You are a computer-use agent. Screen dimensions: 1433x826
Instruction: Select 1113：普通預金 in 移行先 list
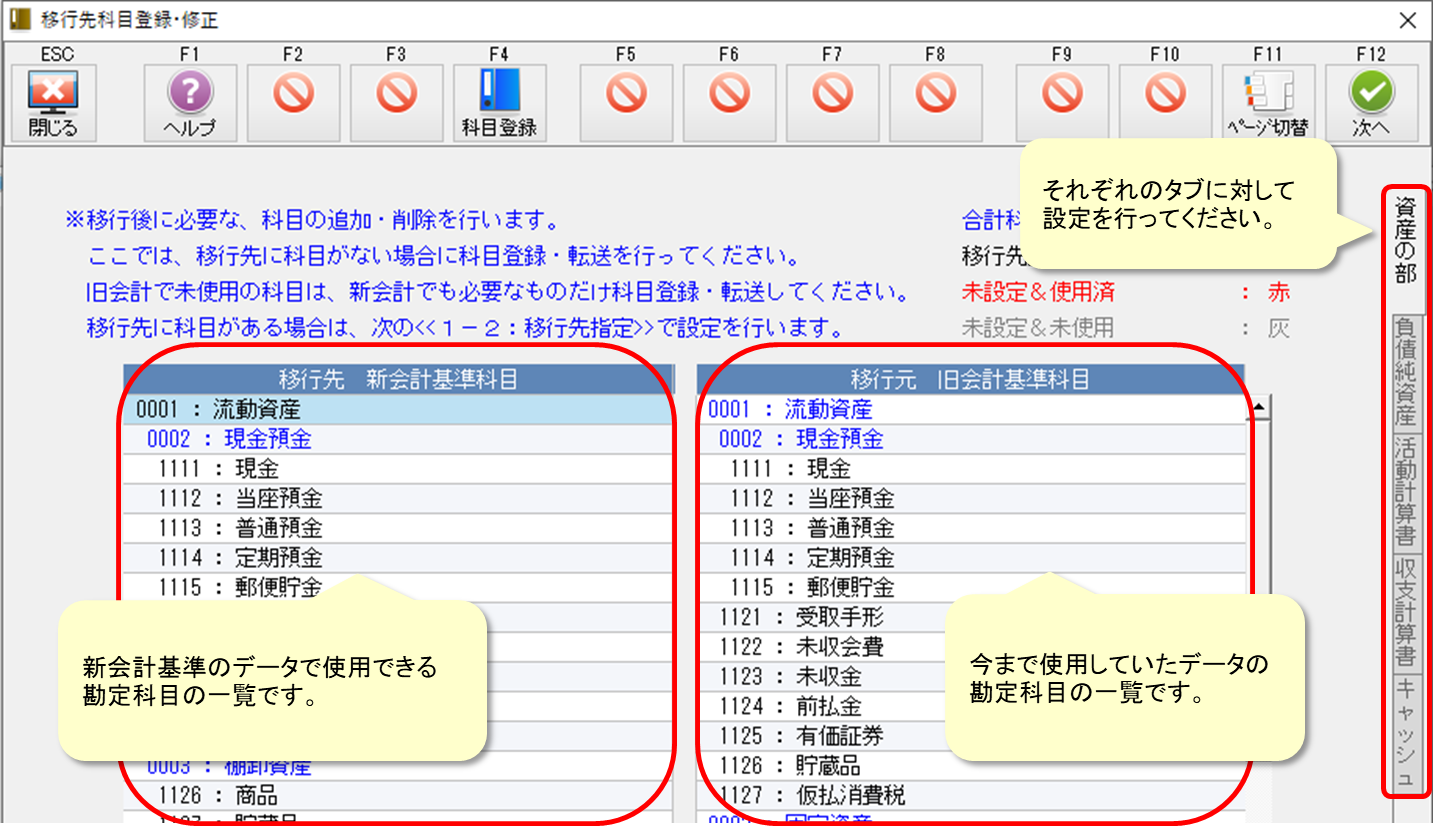[397, 528]
